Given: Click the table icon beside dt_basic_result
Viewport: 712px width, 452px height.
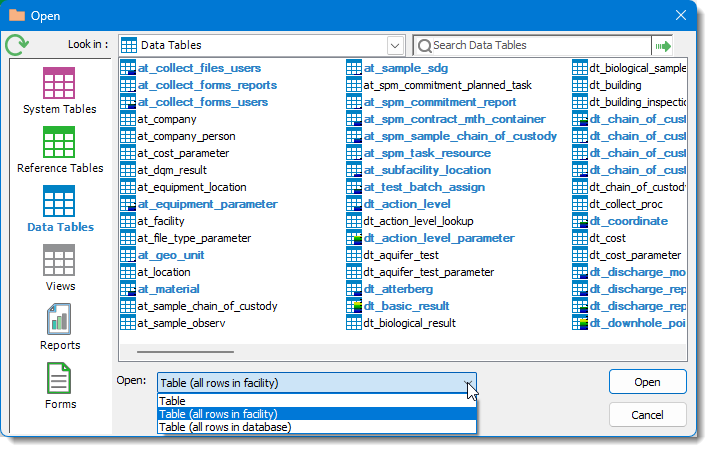Looking at the screenshot, I should (x=354, y=306).
